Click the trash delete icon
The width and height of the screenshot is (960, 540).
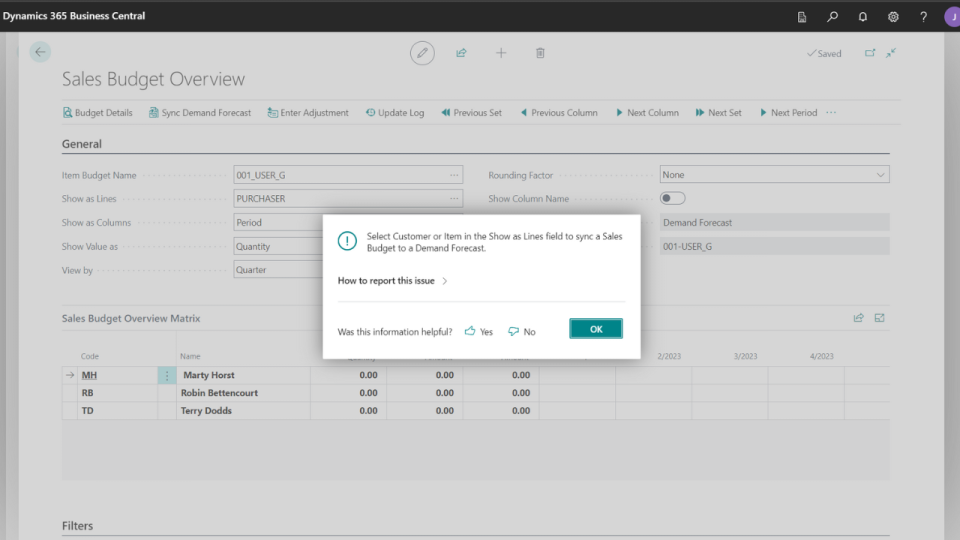click(540, 53)
